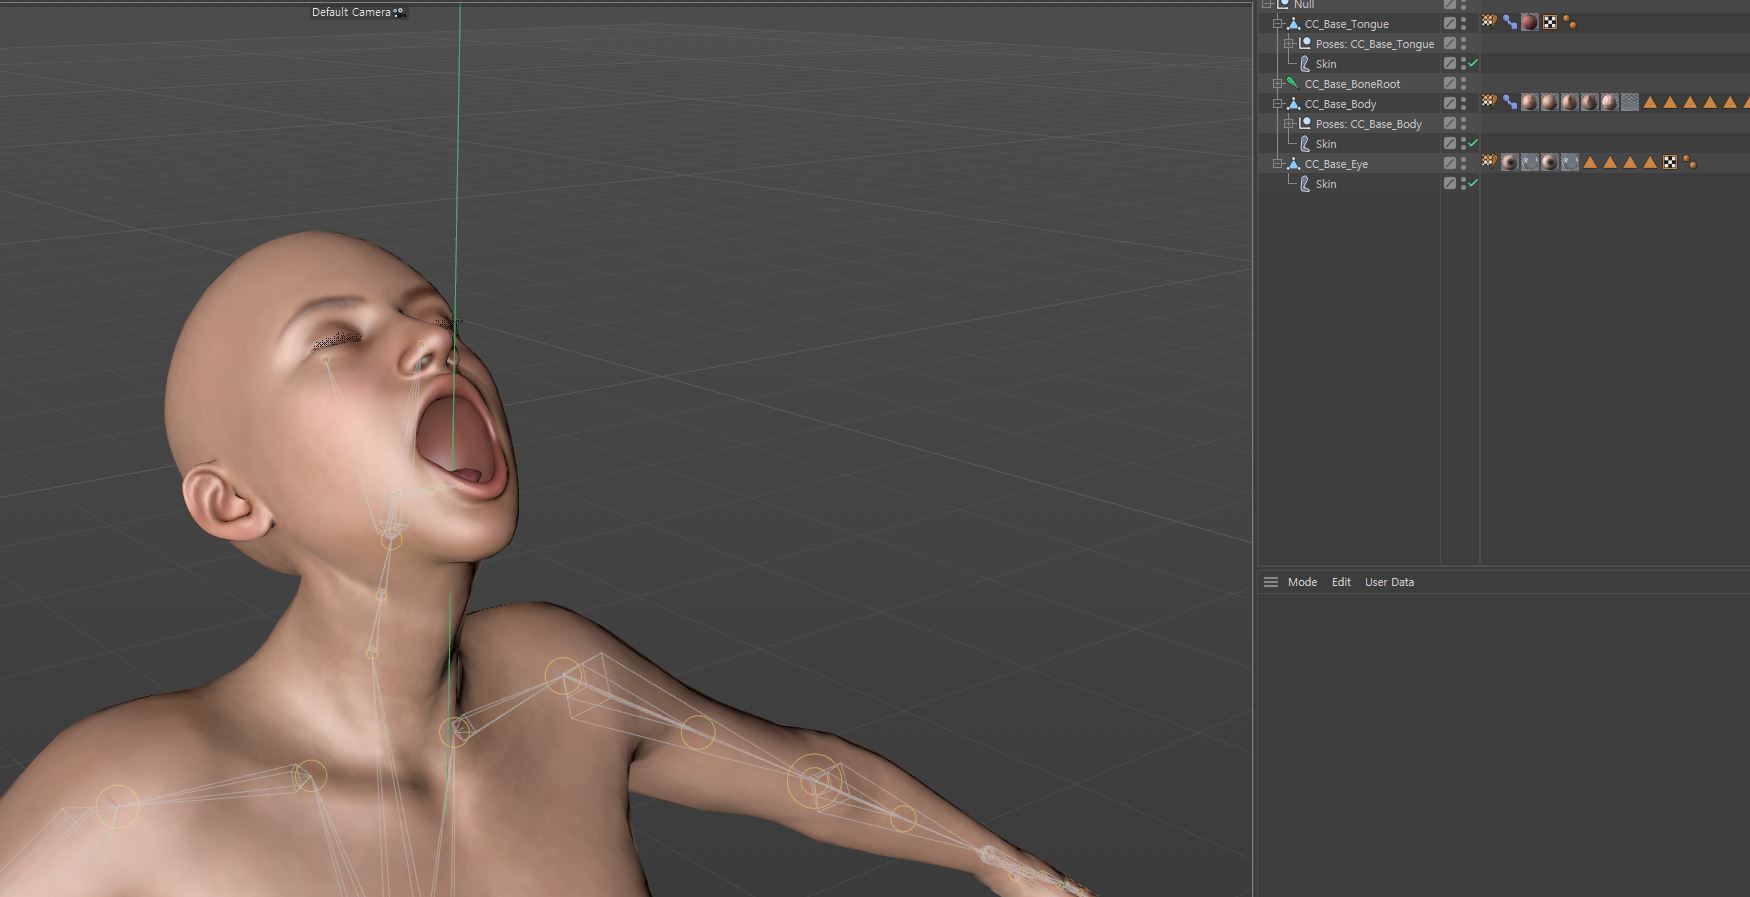The image size is (1750, 897).
Task: Select the first skin material tag on CC_Base_Body
Action: pos(1529,101)
